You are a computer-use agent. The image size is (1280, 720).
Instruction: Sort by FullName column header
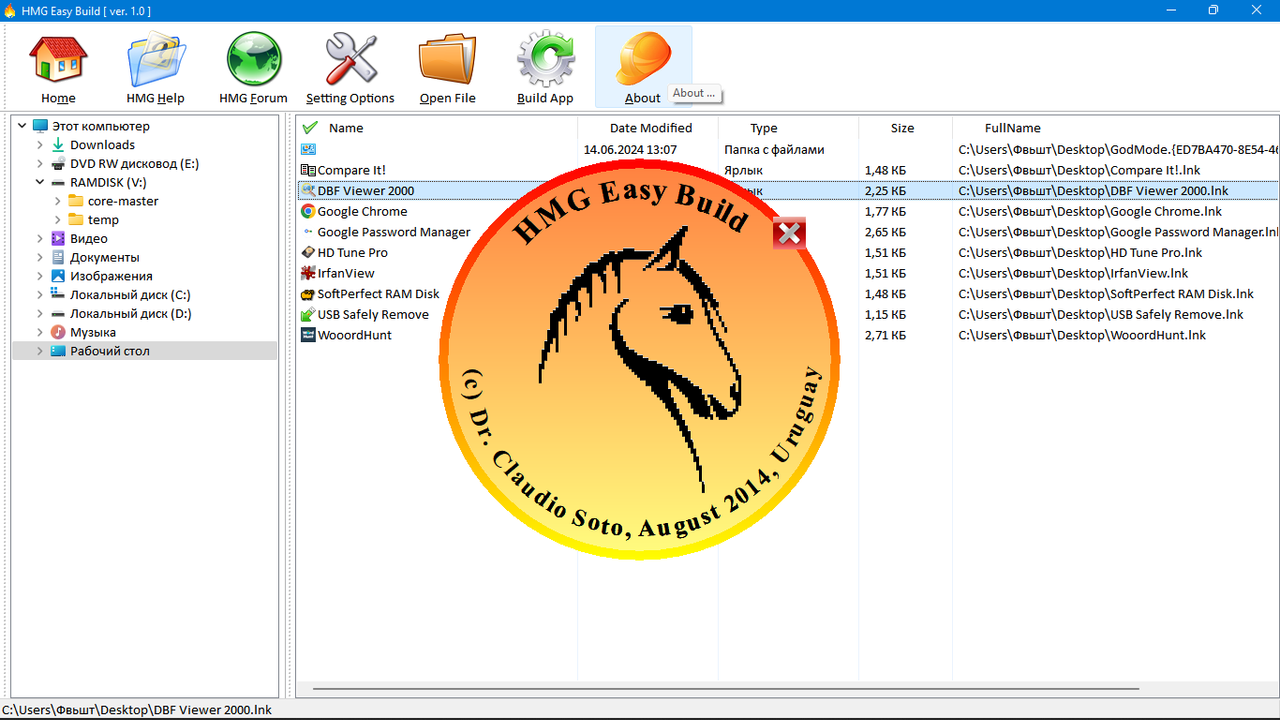pyautogui.click(x=1012, y=128)
